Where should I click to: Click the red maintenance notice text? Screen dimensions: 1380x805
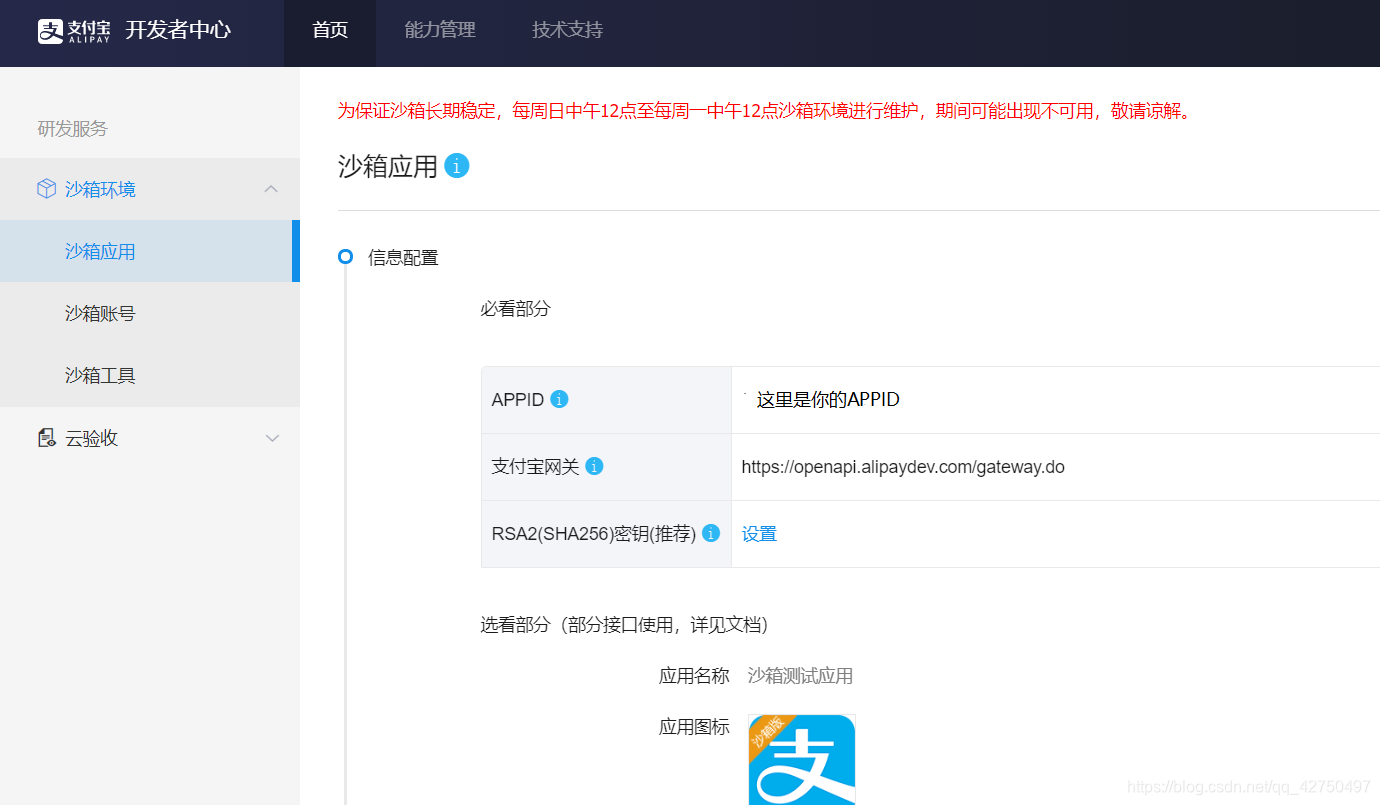click(765, 111)
